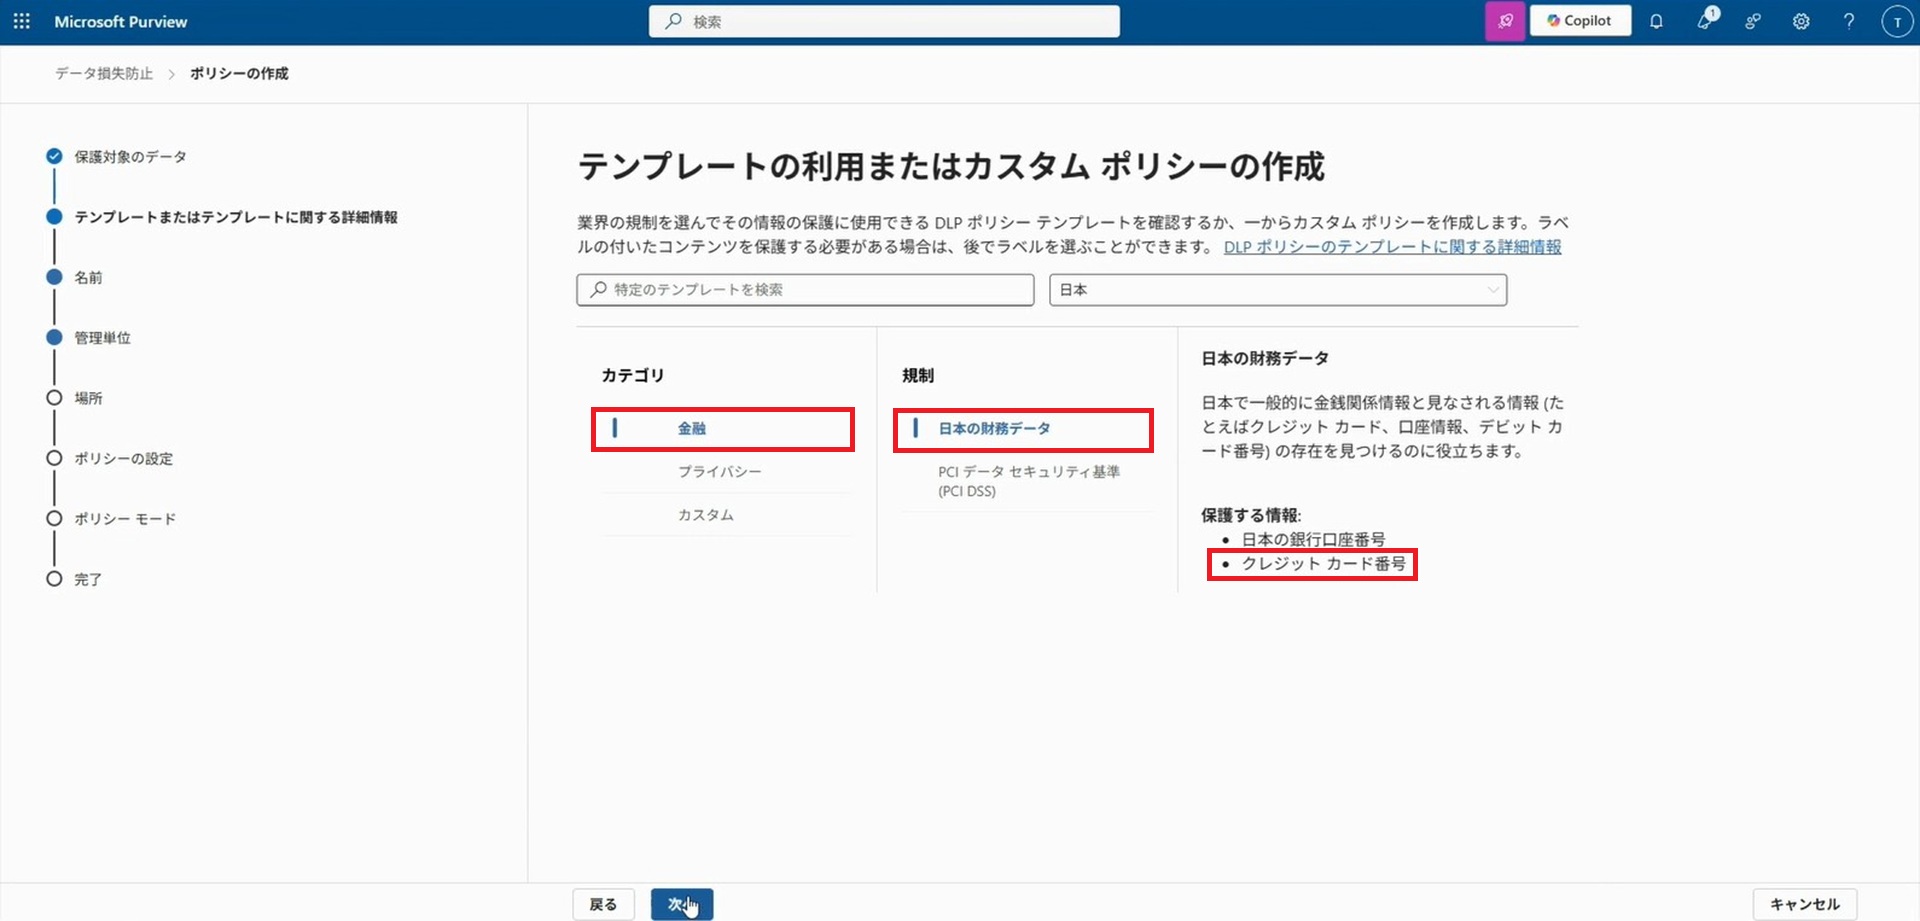This screenshot has width=1920, height=921.
Task: Select the 金融 category
Action: pos(692,429)
